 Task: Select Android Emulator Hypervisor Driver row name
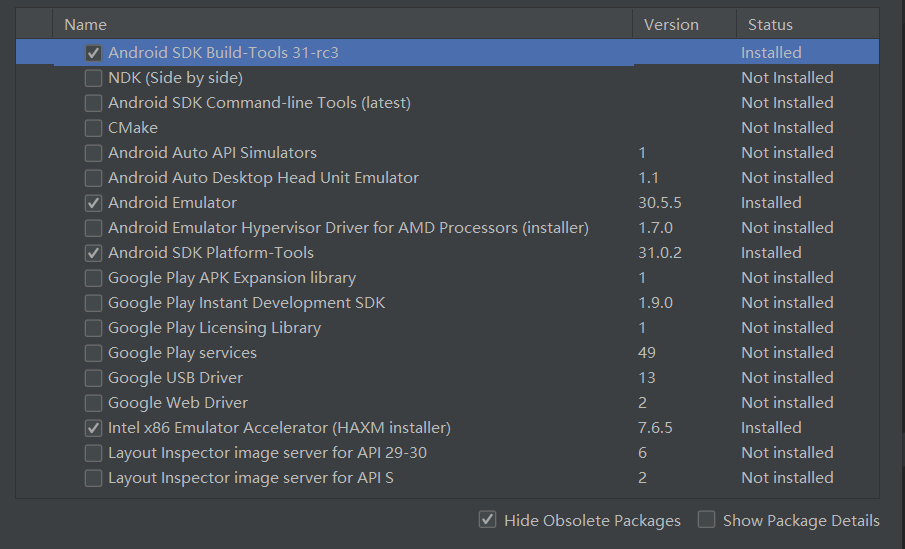[349, 227]
